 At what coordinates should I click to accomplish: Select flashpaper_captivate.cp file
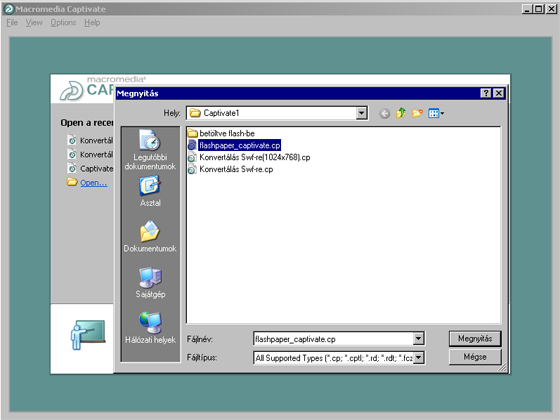234,145
